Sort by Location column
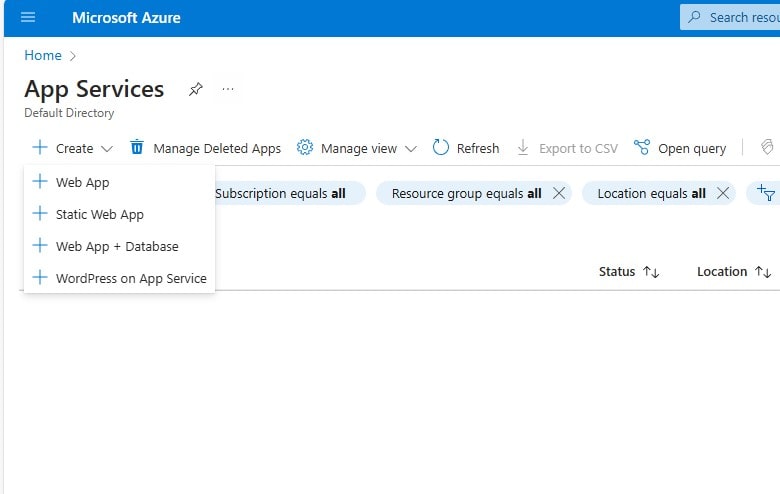780x494 pixels. 734,272
